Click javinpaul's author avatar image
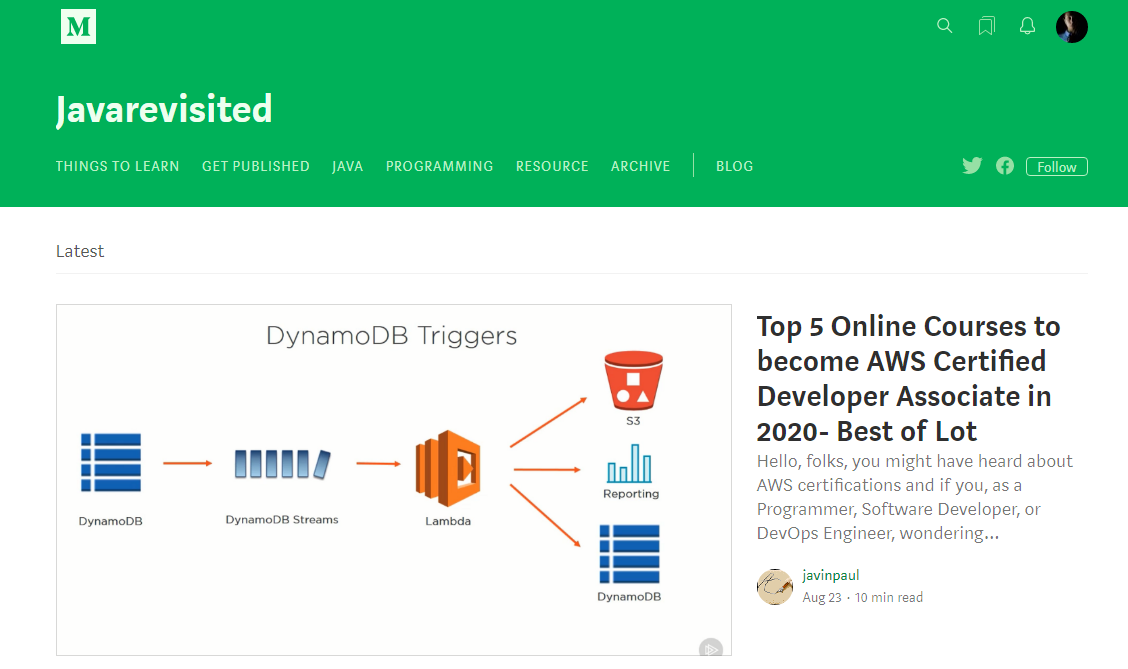Image resolution: width=1128 pixels, height=669 pixels. [x=775, y=587]
